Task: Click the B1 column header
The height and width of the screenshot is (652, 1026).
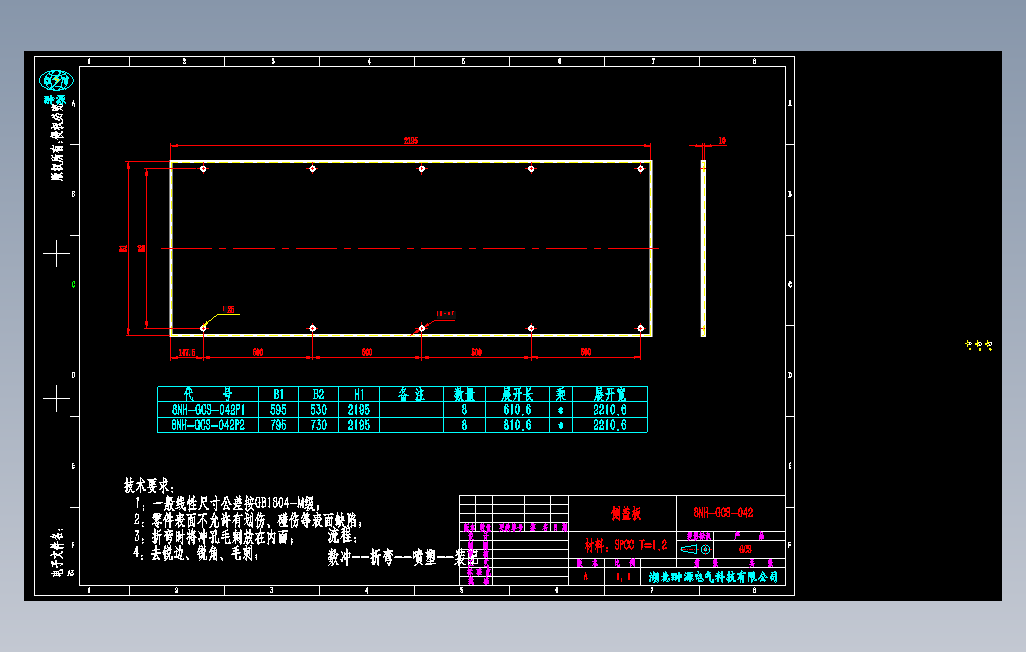Action: [x=279, y=394]
